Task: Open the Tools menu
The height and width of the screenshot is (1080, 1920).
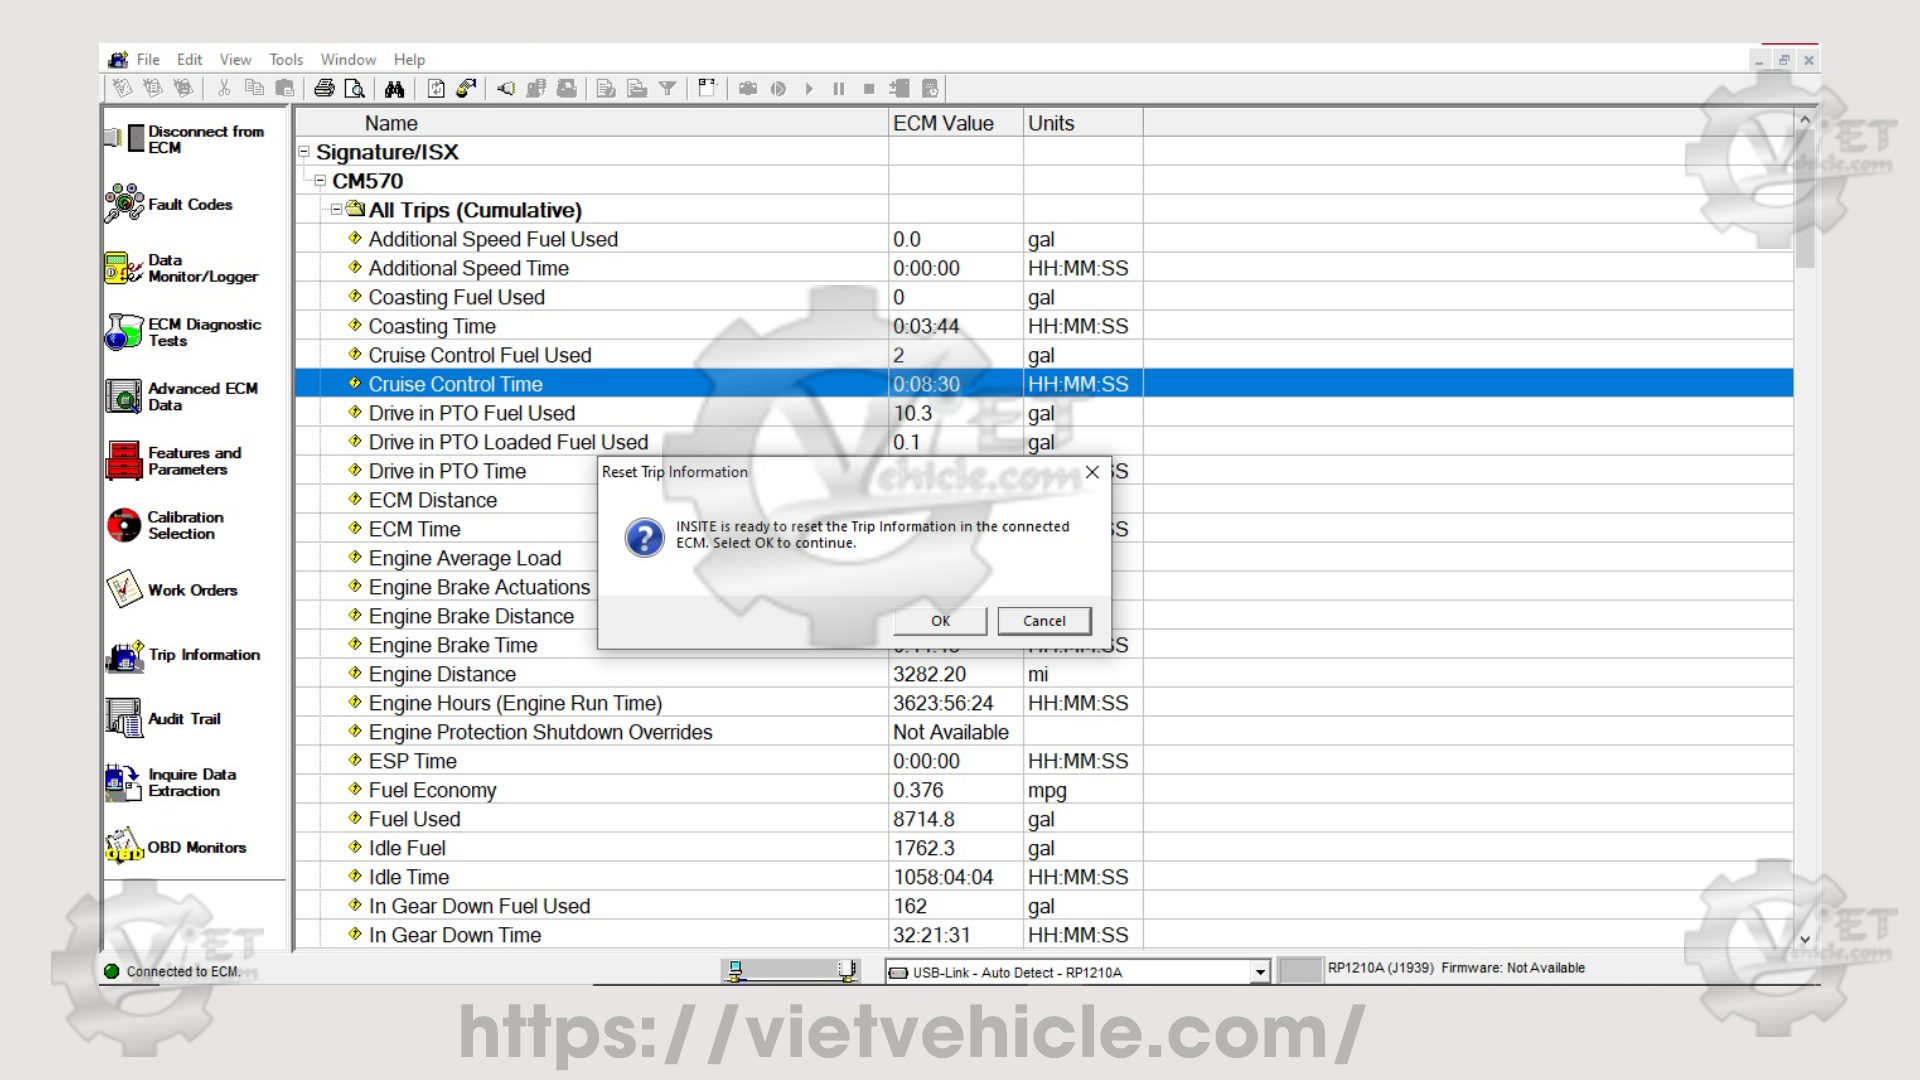Action: 285,60
